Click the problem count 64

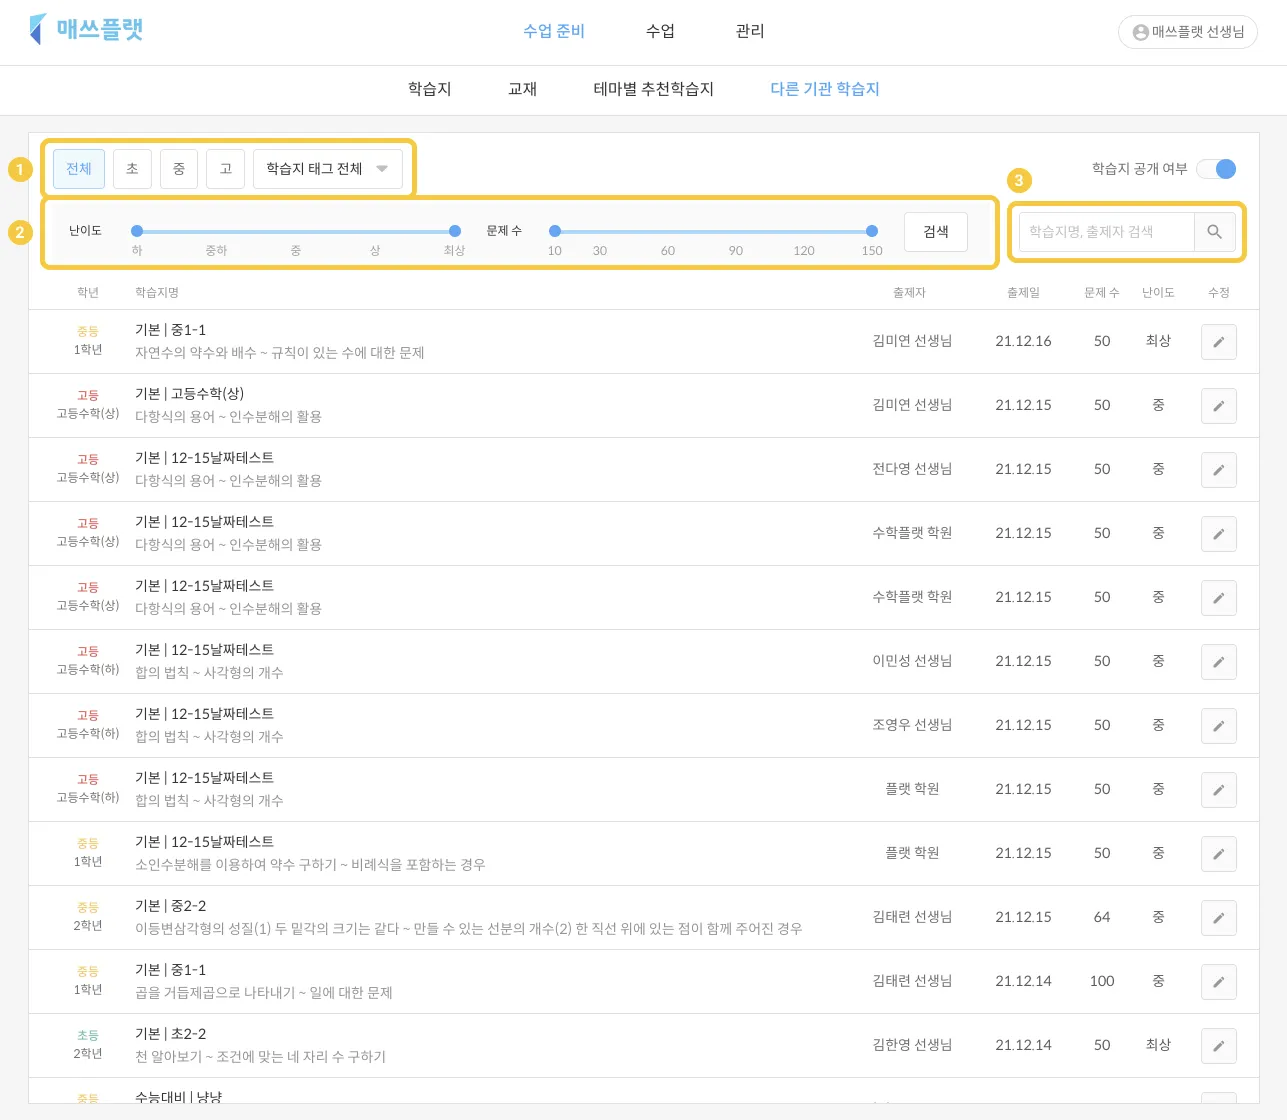click(x=1102, y=917)
